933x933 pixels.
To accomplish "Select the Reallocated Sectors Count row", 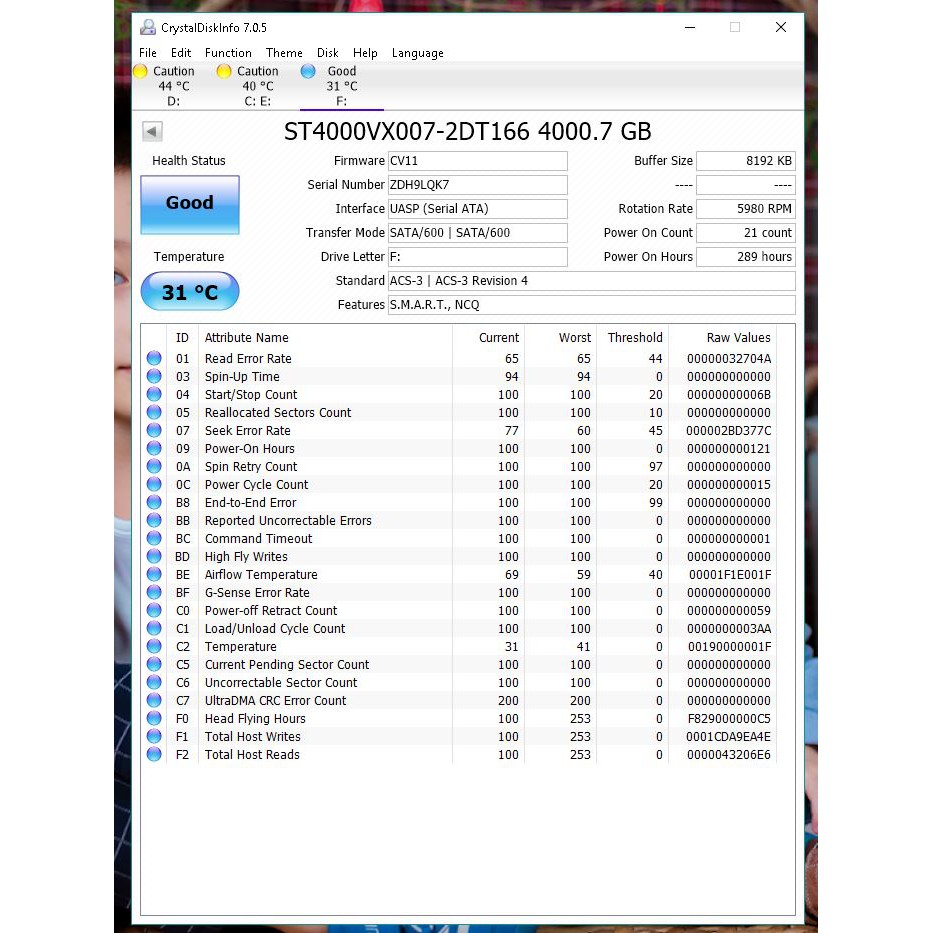I will pos(278,413).
